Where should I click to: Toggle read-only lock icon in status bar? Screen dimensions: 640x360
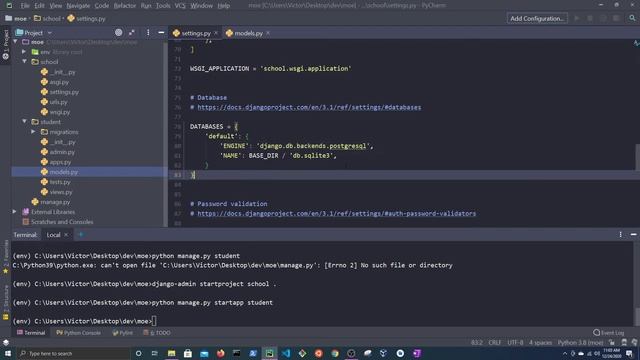tap(611, 342)
